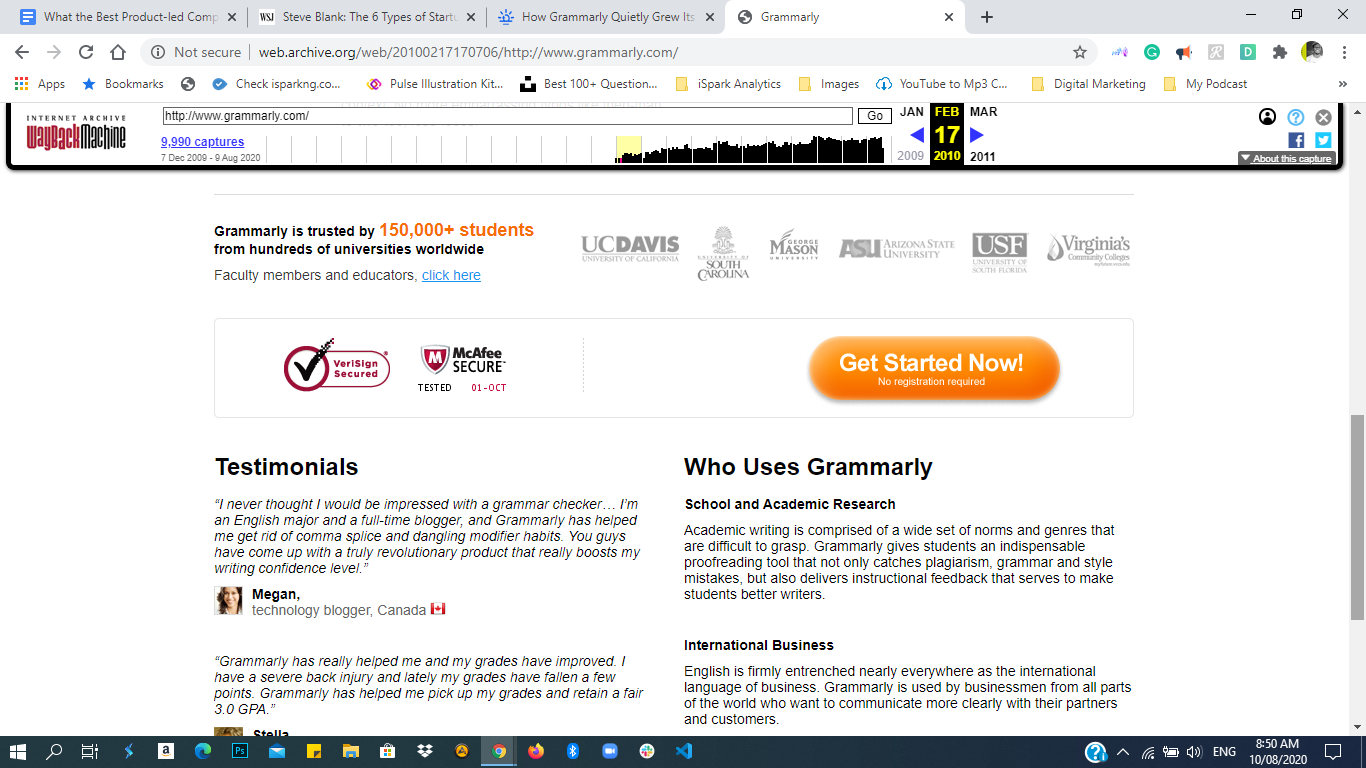Open the Bookmarks star folder

click(x=123, y=84)
